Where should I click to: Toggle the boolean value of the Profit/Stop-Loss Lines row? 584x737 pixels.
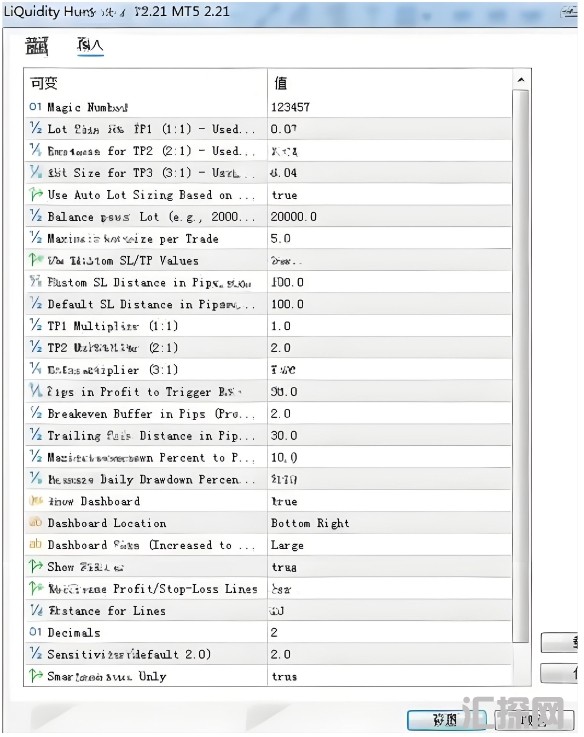point(281,589)
